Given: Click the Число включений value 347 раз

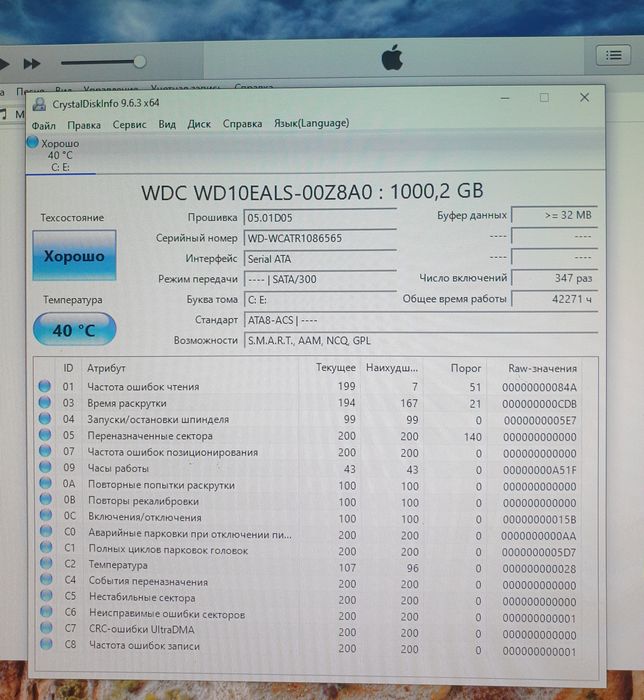Looking at the screenshot, I should coord(554,278).
